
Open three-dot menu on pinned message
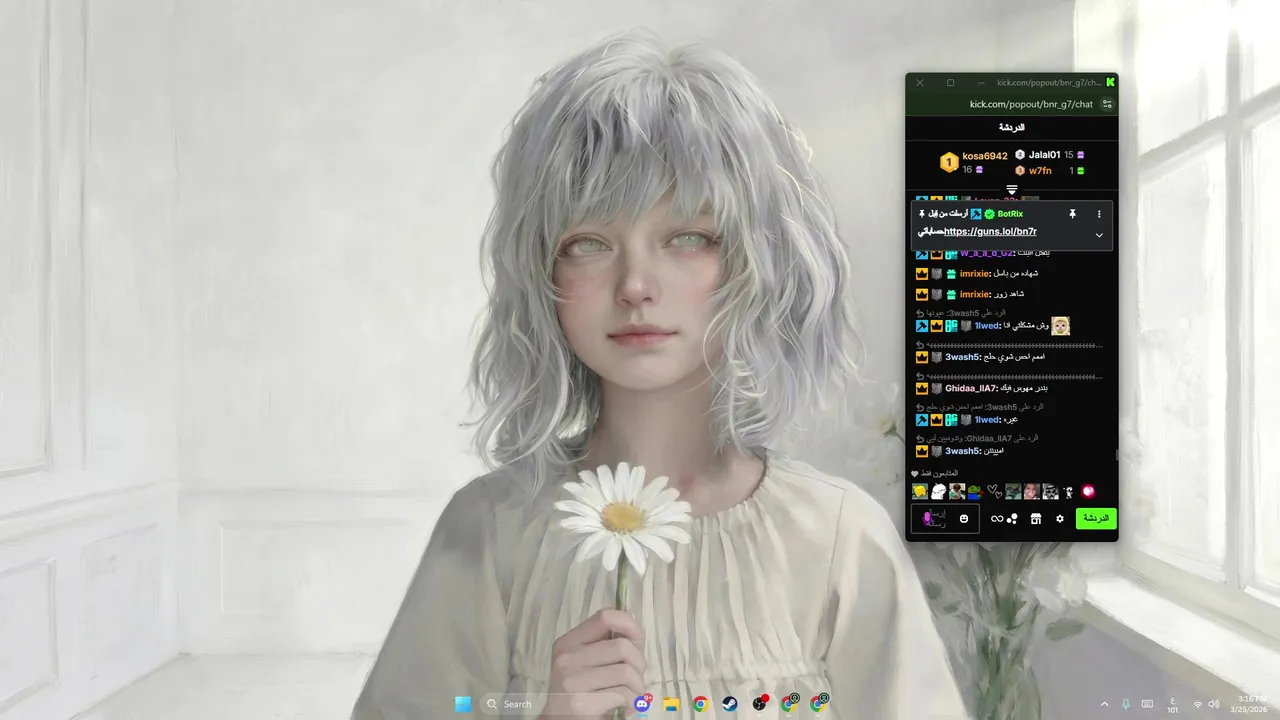tap(1099, 214)
